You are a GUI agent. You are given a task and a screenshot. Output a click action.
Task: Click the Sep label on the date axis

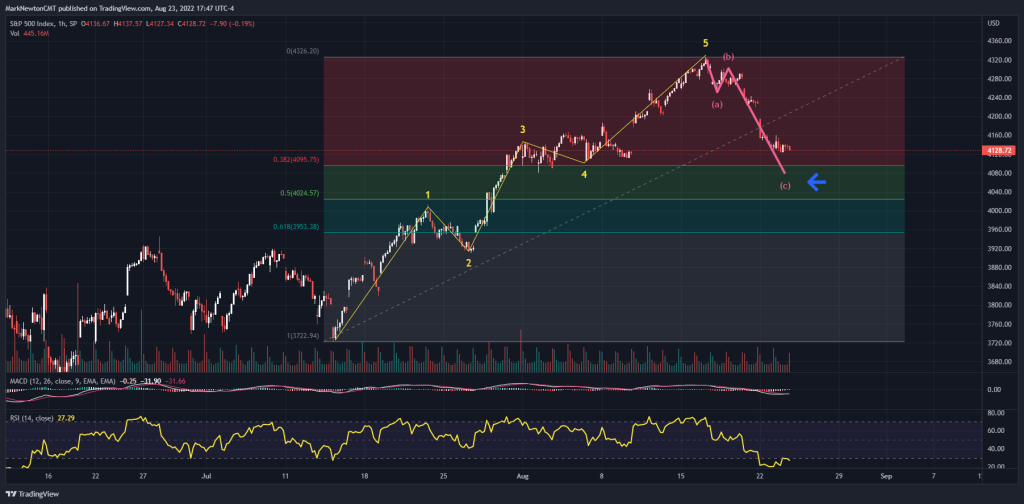coord(885,477)
